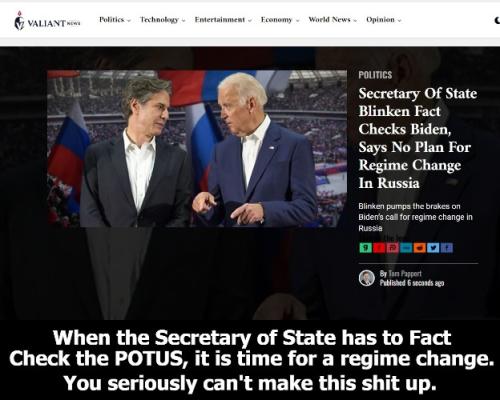
Task: Share article via green share icon
Action: pyautogui.click(x=366, y=248)
